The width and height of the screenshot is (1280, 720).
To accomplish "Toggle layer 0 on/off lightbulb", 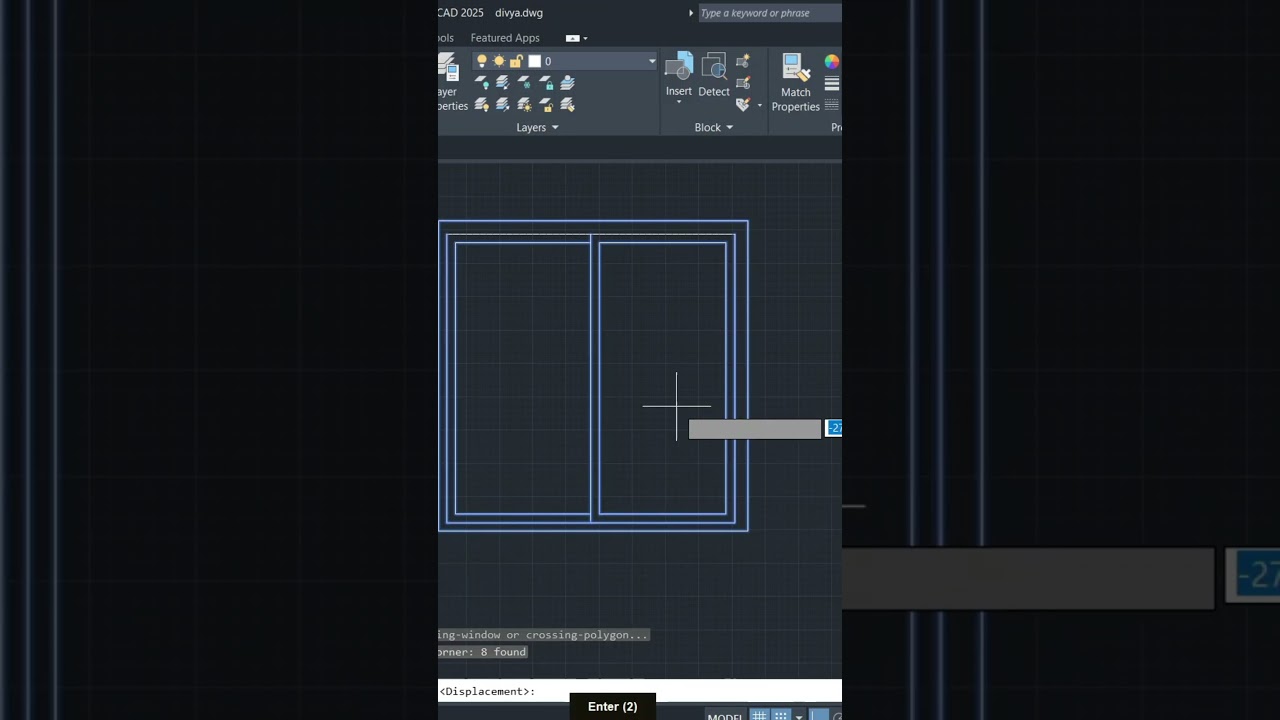I will point(481,61).
